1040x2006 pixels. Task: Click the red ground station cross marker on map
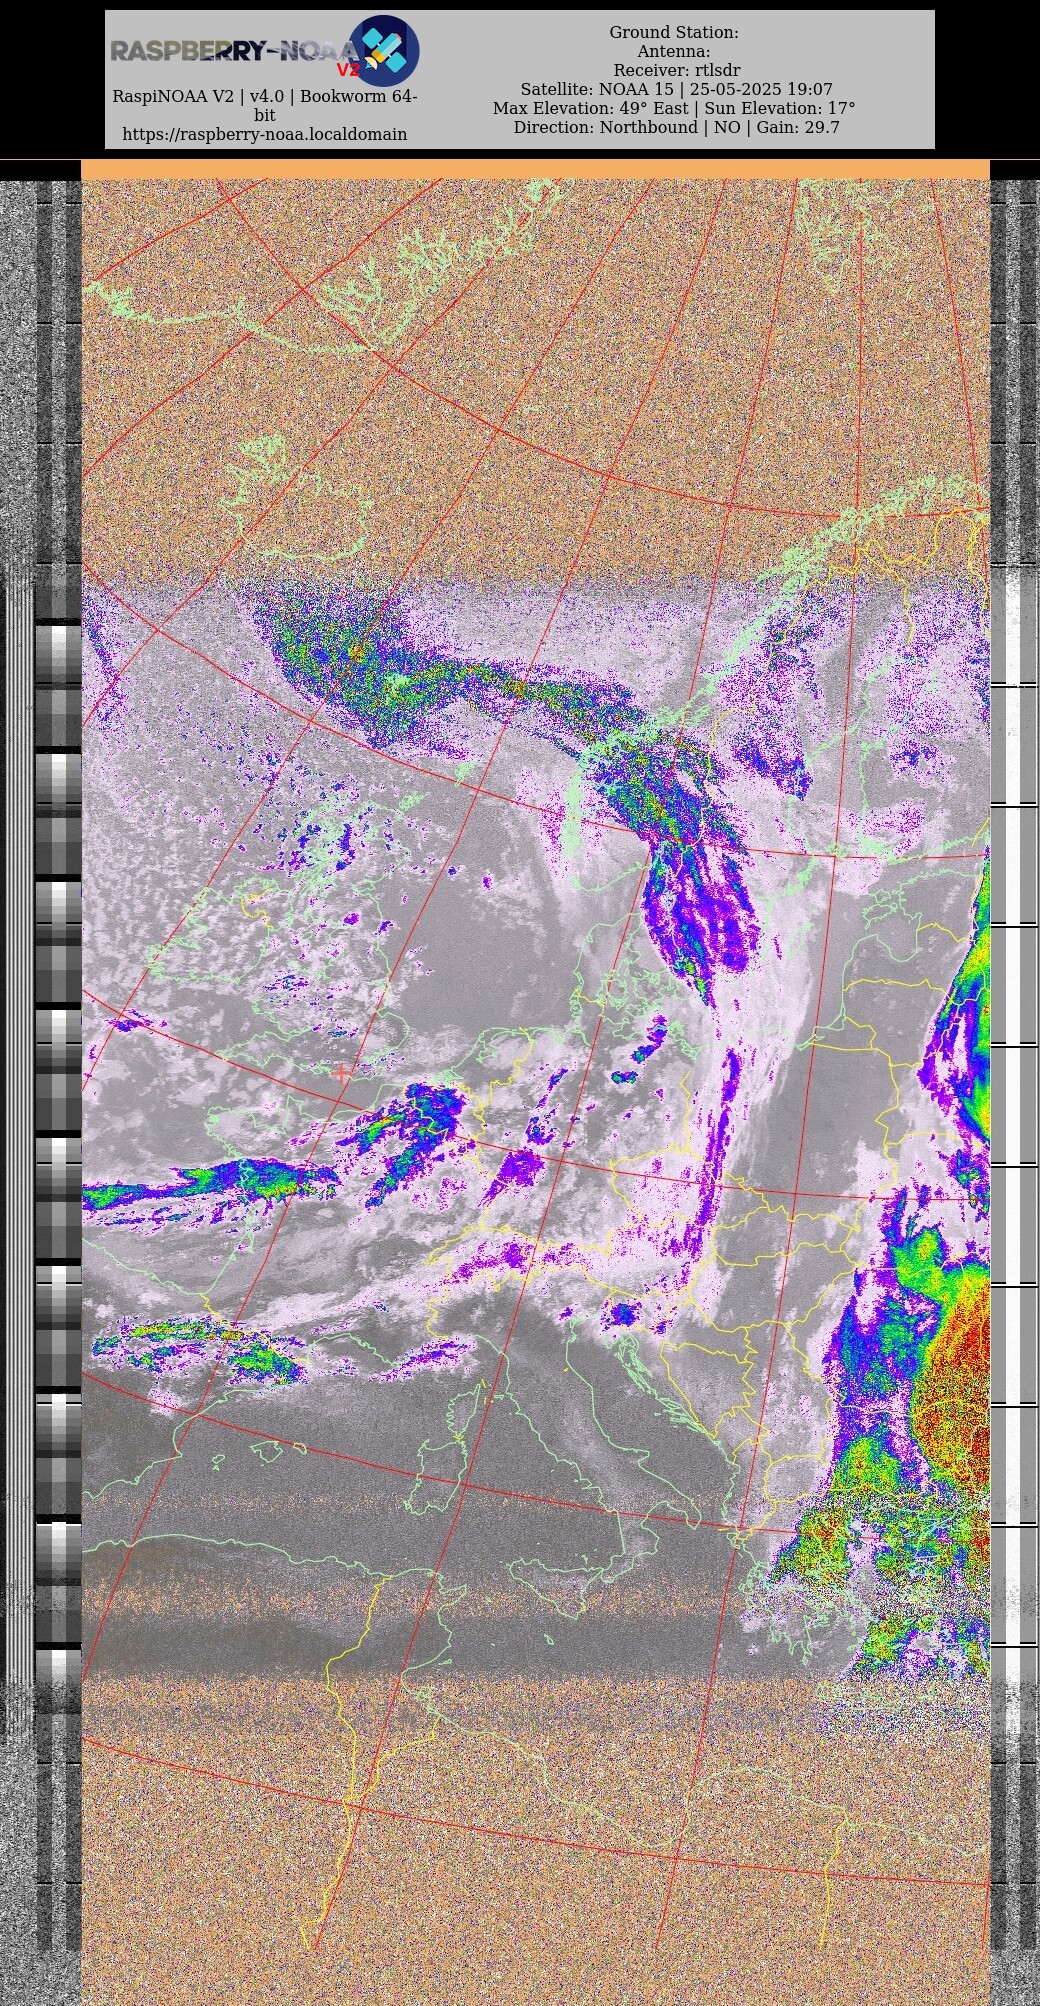coord(341,1073)
